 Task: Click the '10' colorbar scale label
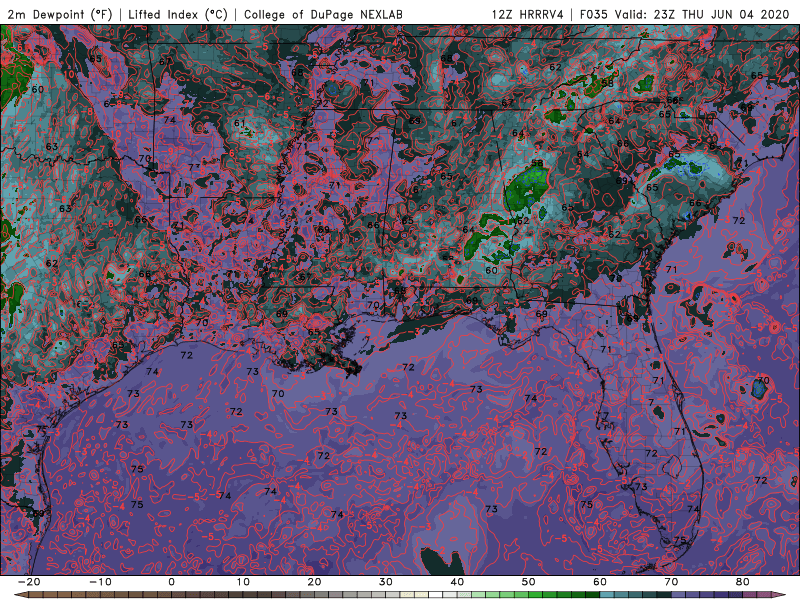243,582
